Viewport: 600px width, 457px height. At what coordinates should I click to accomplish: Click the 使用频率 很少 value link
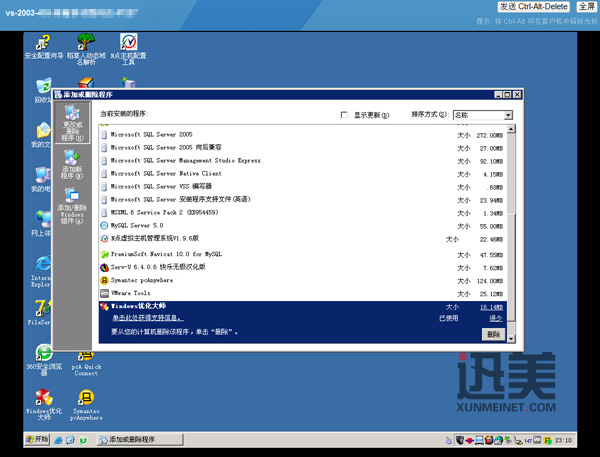tap(496, 318)
